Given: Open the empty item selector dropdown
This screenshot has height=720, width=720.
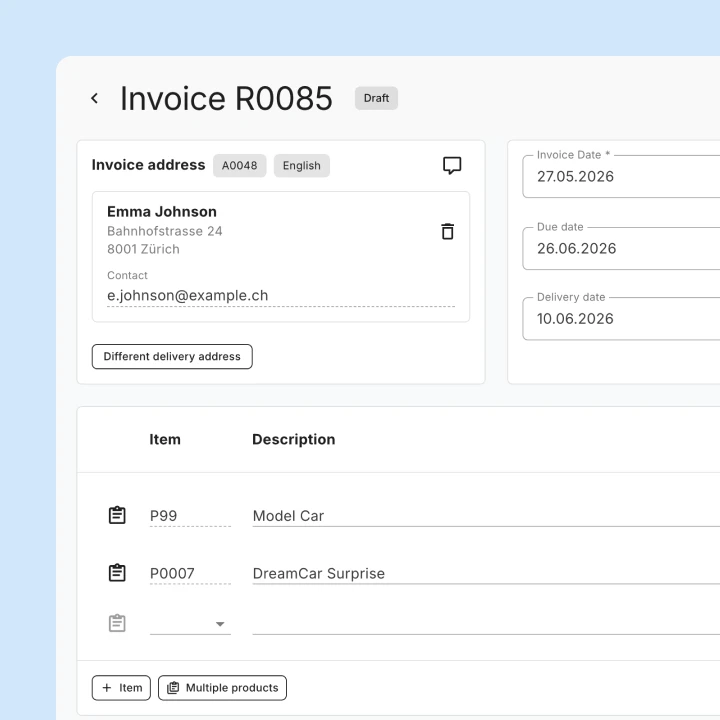Looking at the screenshot, I should pos(190,624).
